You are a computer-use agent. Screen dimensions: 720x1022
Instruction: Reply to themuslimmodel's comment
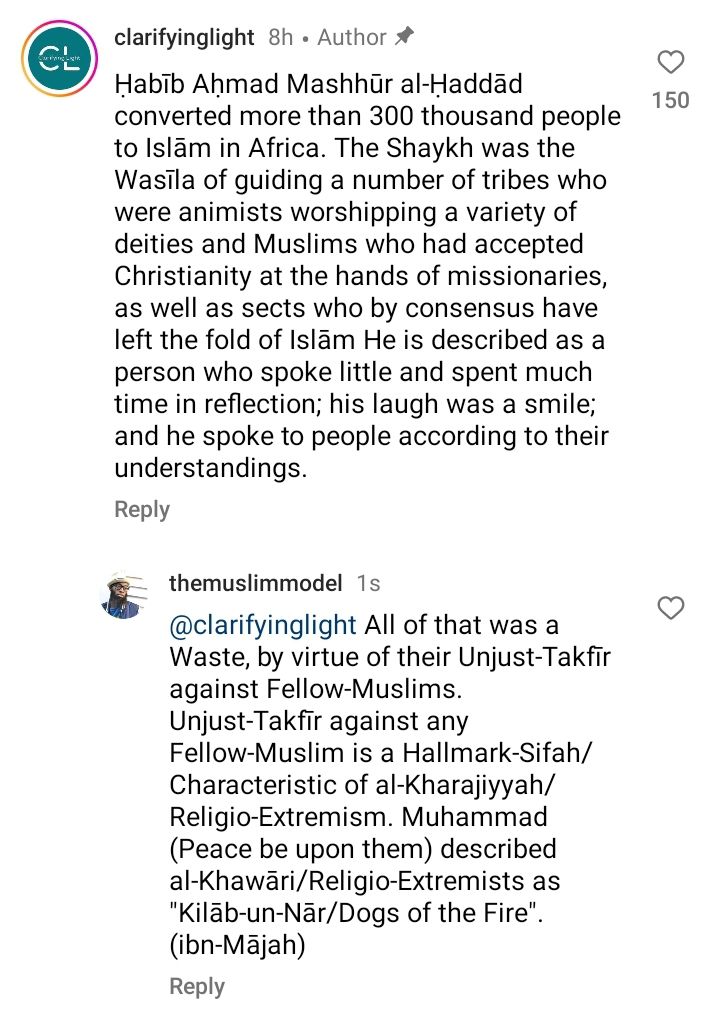coord(197,986)
